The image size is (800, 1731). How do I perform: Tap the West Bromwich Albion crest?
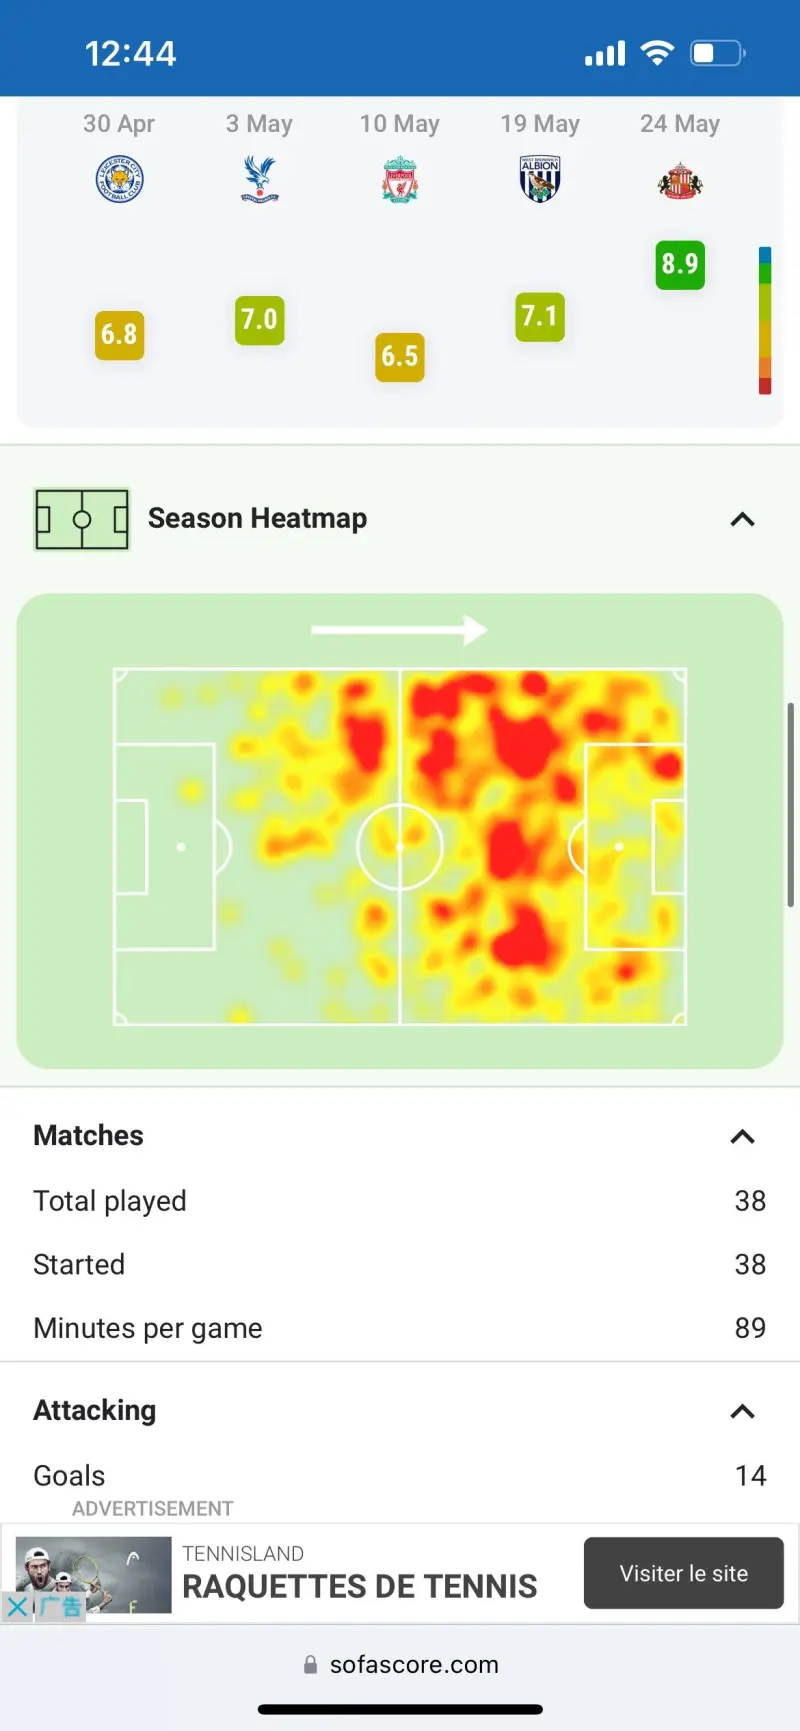pos(540,180)
